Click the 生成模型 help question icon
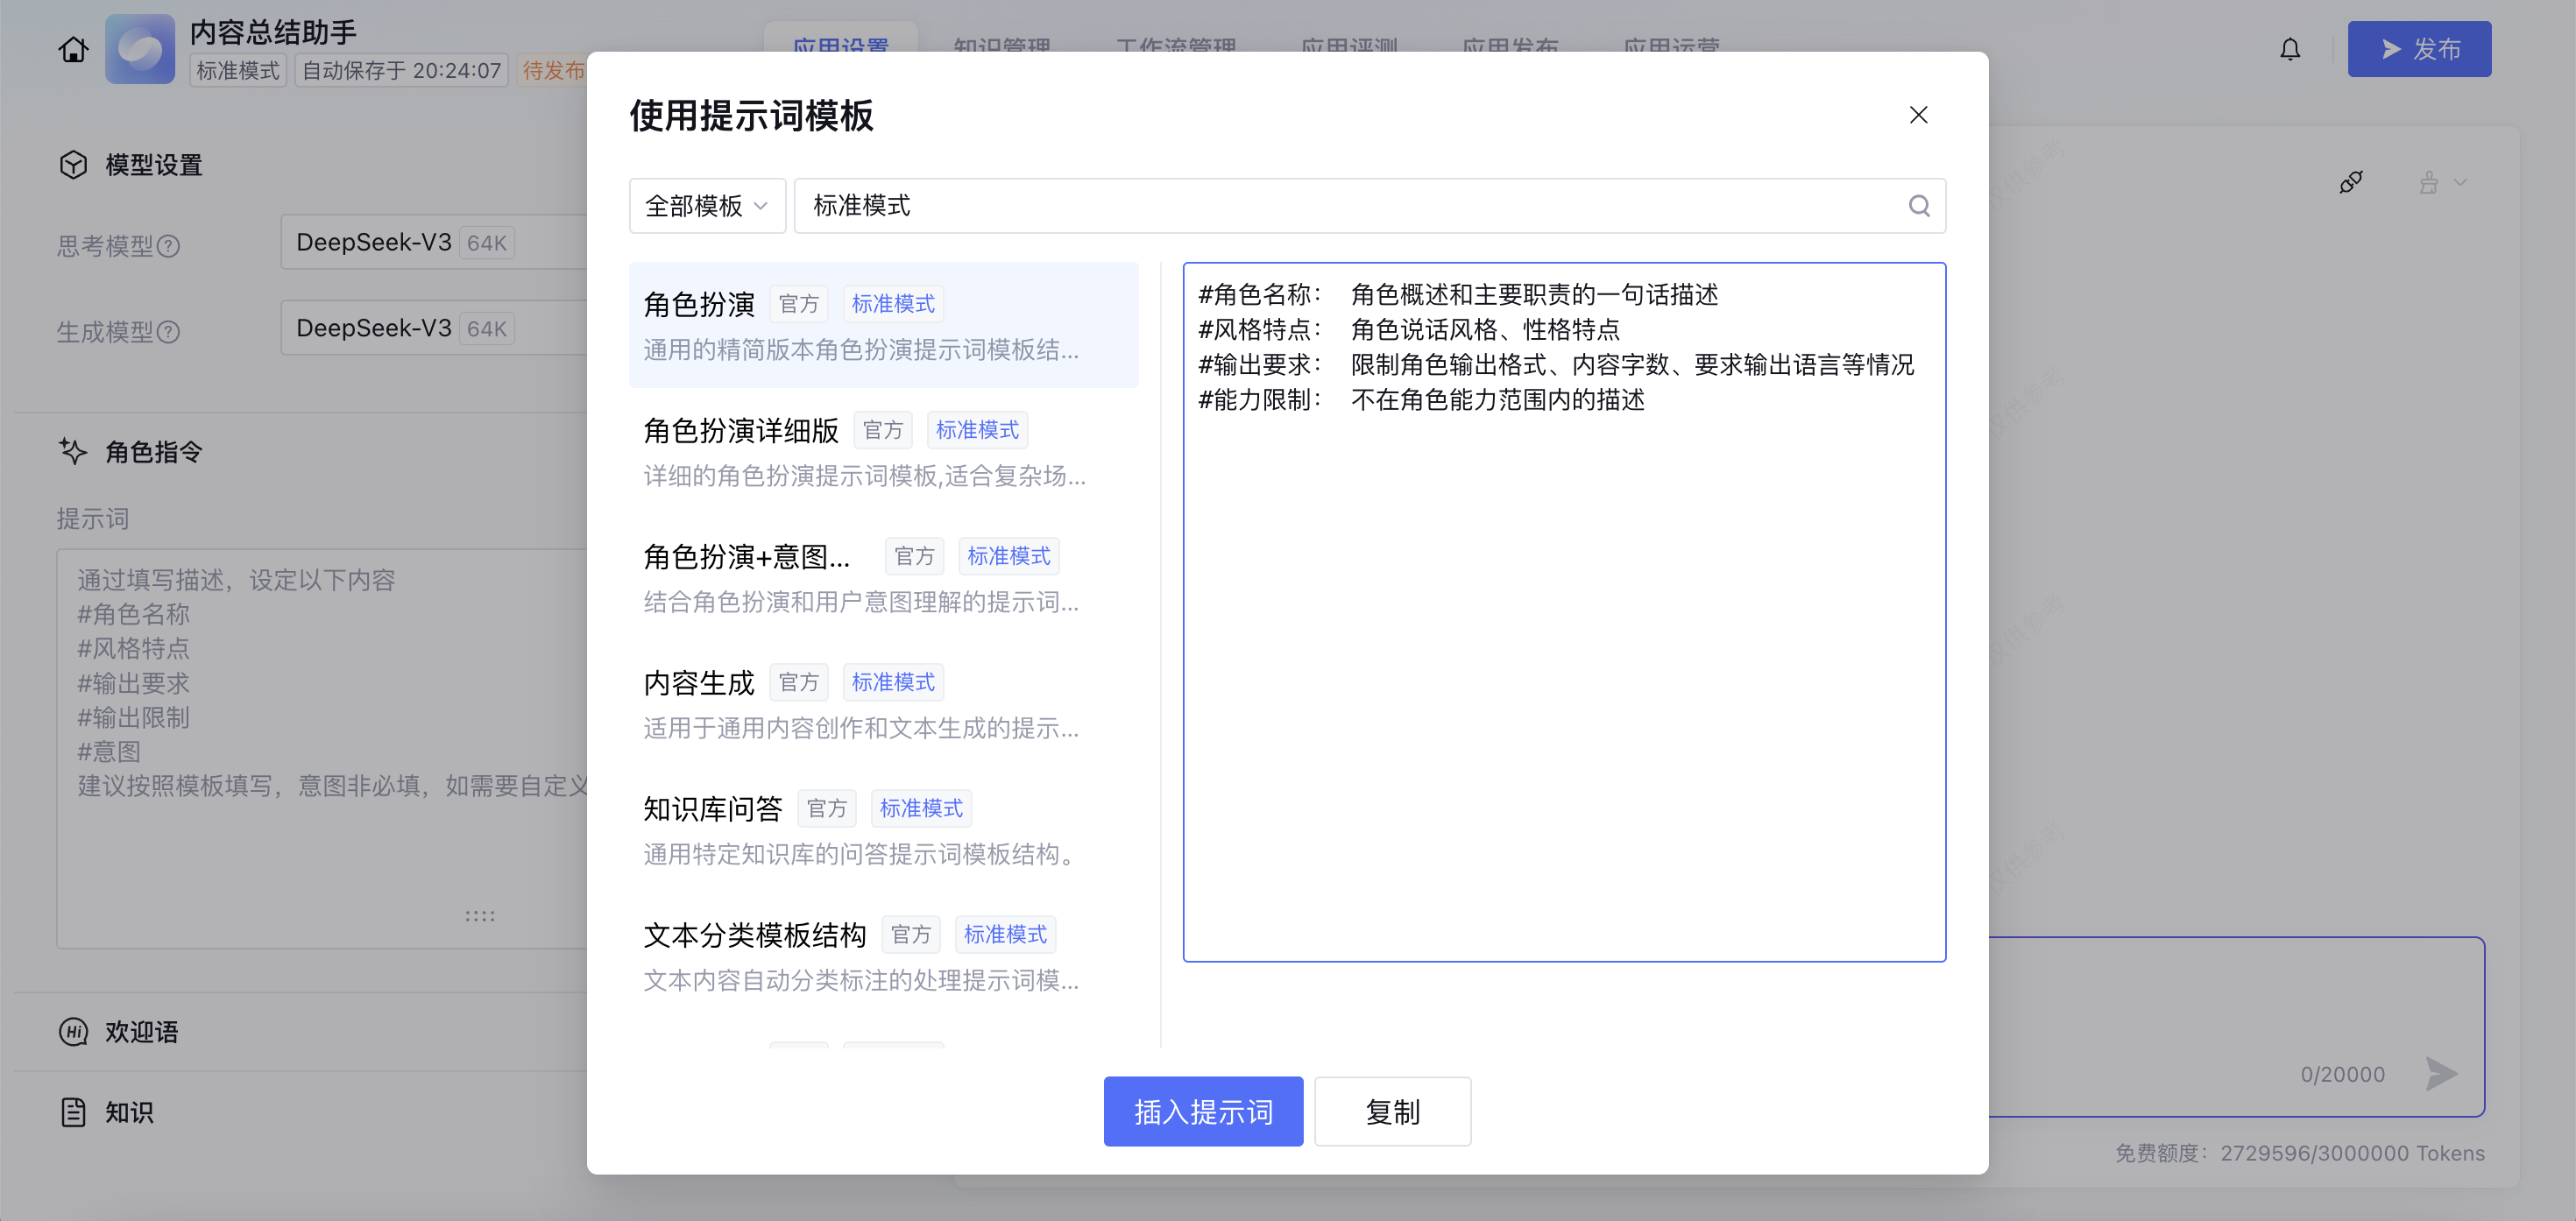Screen dimensions: 2576x1221 click(x=169, y=332)
